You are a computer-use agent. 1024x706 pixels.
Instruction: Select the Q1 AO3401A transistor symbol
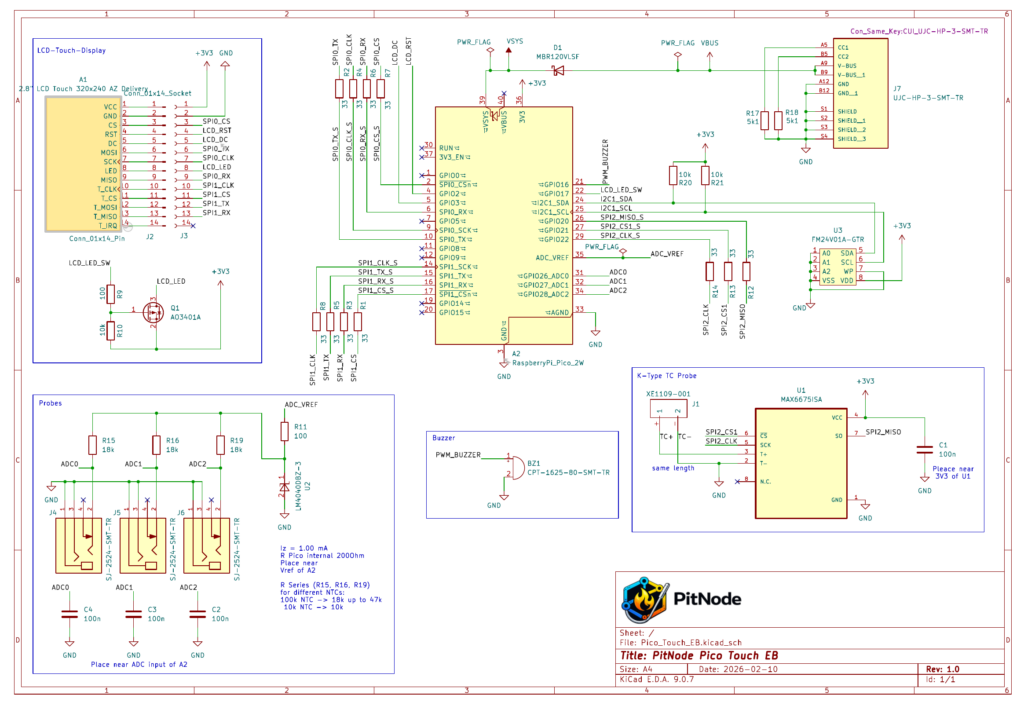pos(153,312)
